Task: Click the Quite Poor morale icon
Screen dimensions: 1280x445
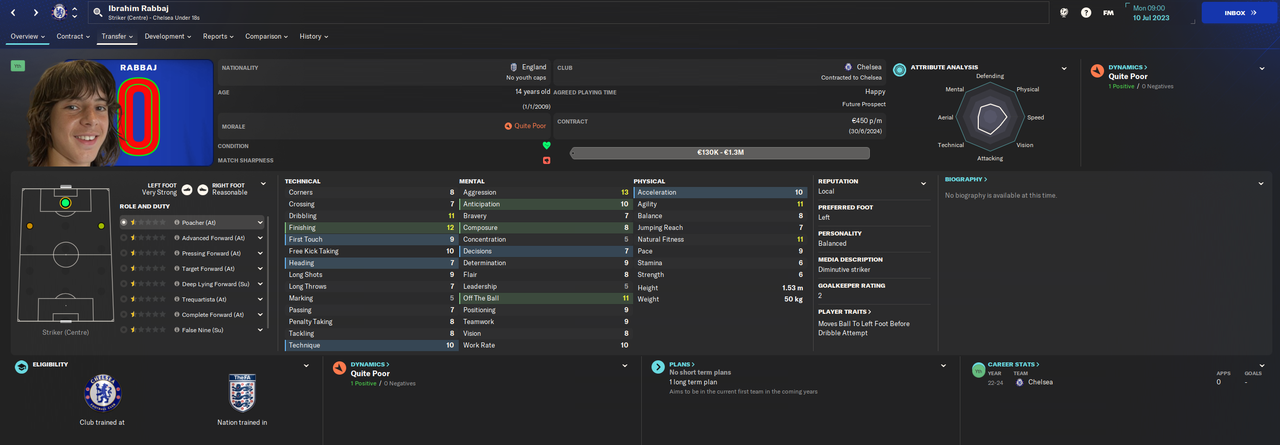Action: pos(508,126)
